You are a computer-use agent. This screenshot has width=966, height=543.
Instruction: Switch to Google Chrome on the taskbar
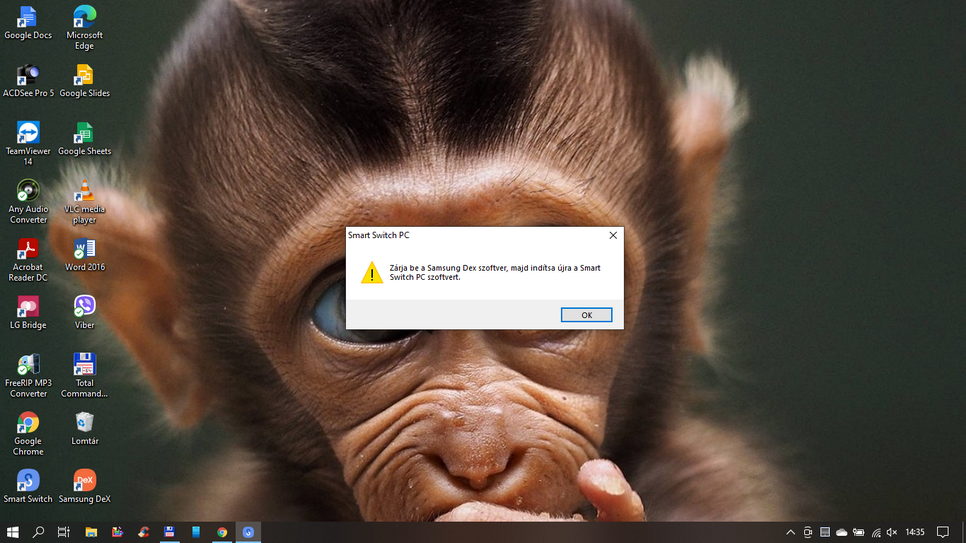[x=222, y=532]
